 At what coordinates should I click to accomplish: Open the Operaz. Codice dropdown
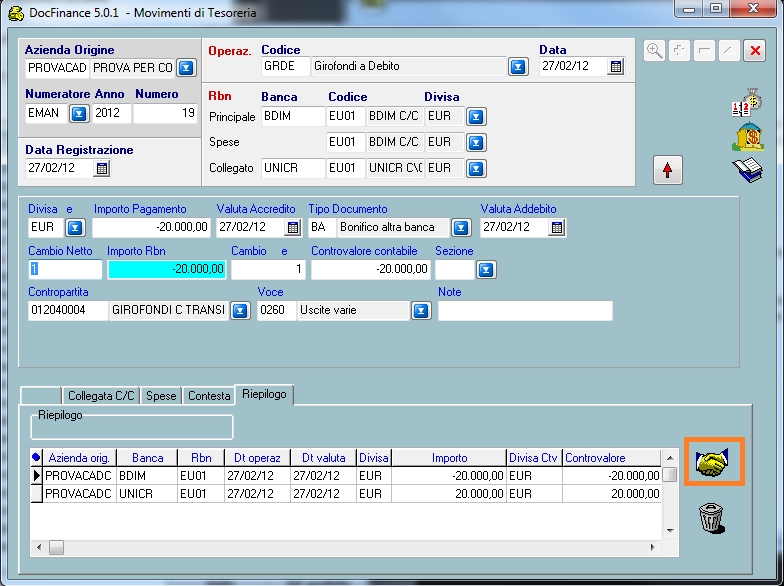[517, 67]
